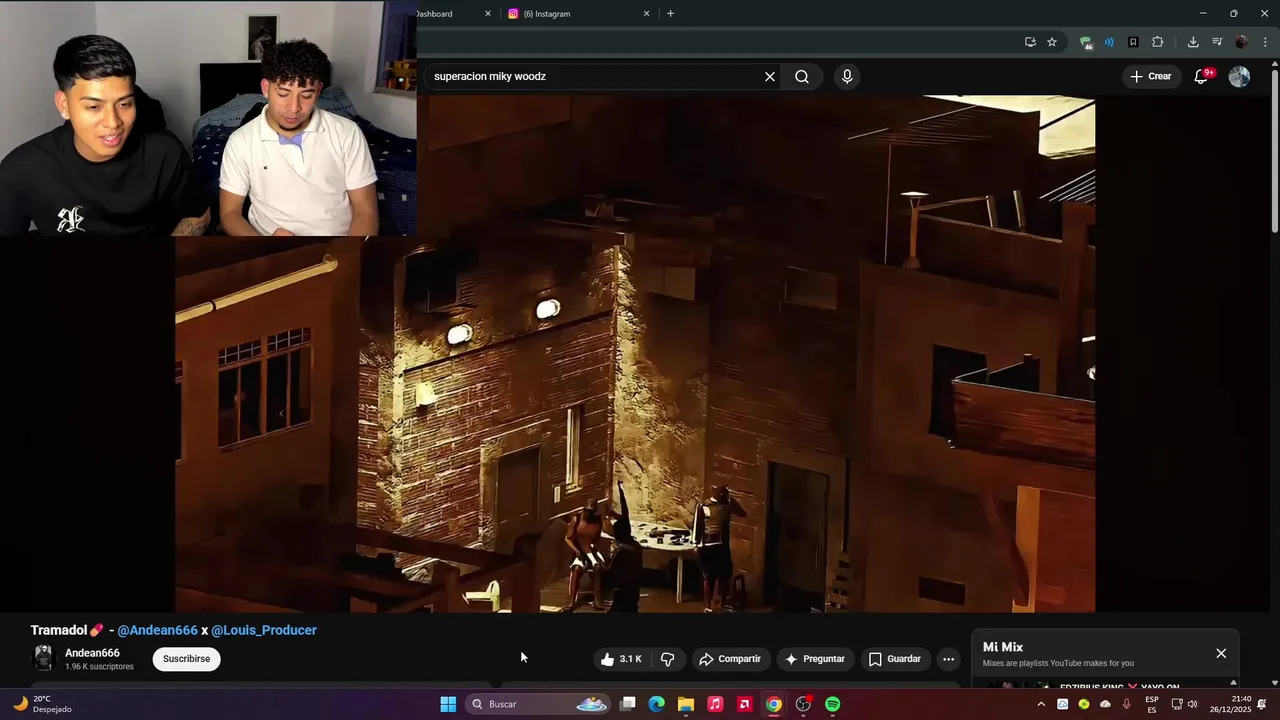Dislike the video
1280x720 pixels.
pos(668,659)
